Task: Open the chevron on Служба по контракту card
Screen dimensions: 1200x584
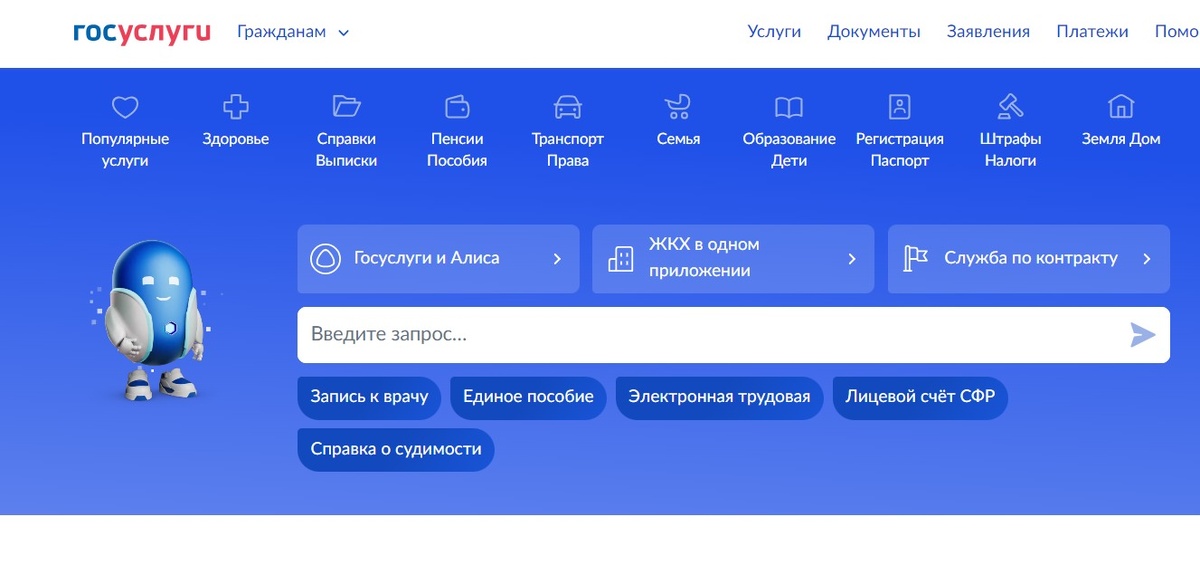Action: coord(1147,259)
